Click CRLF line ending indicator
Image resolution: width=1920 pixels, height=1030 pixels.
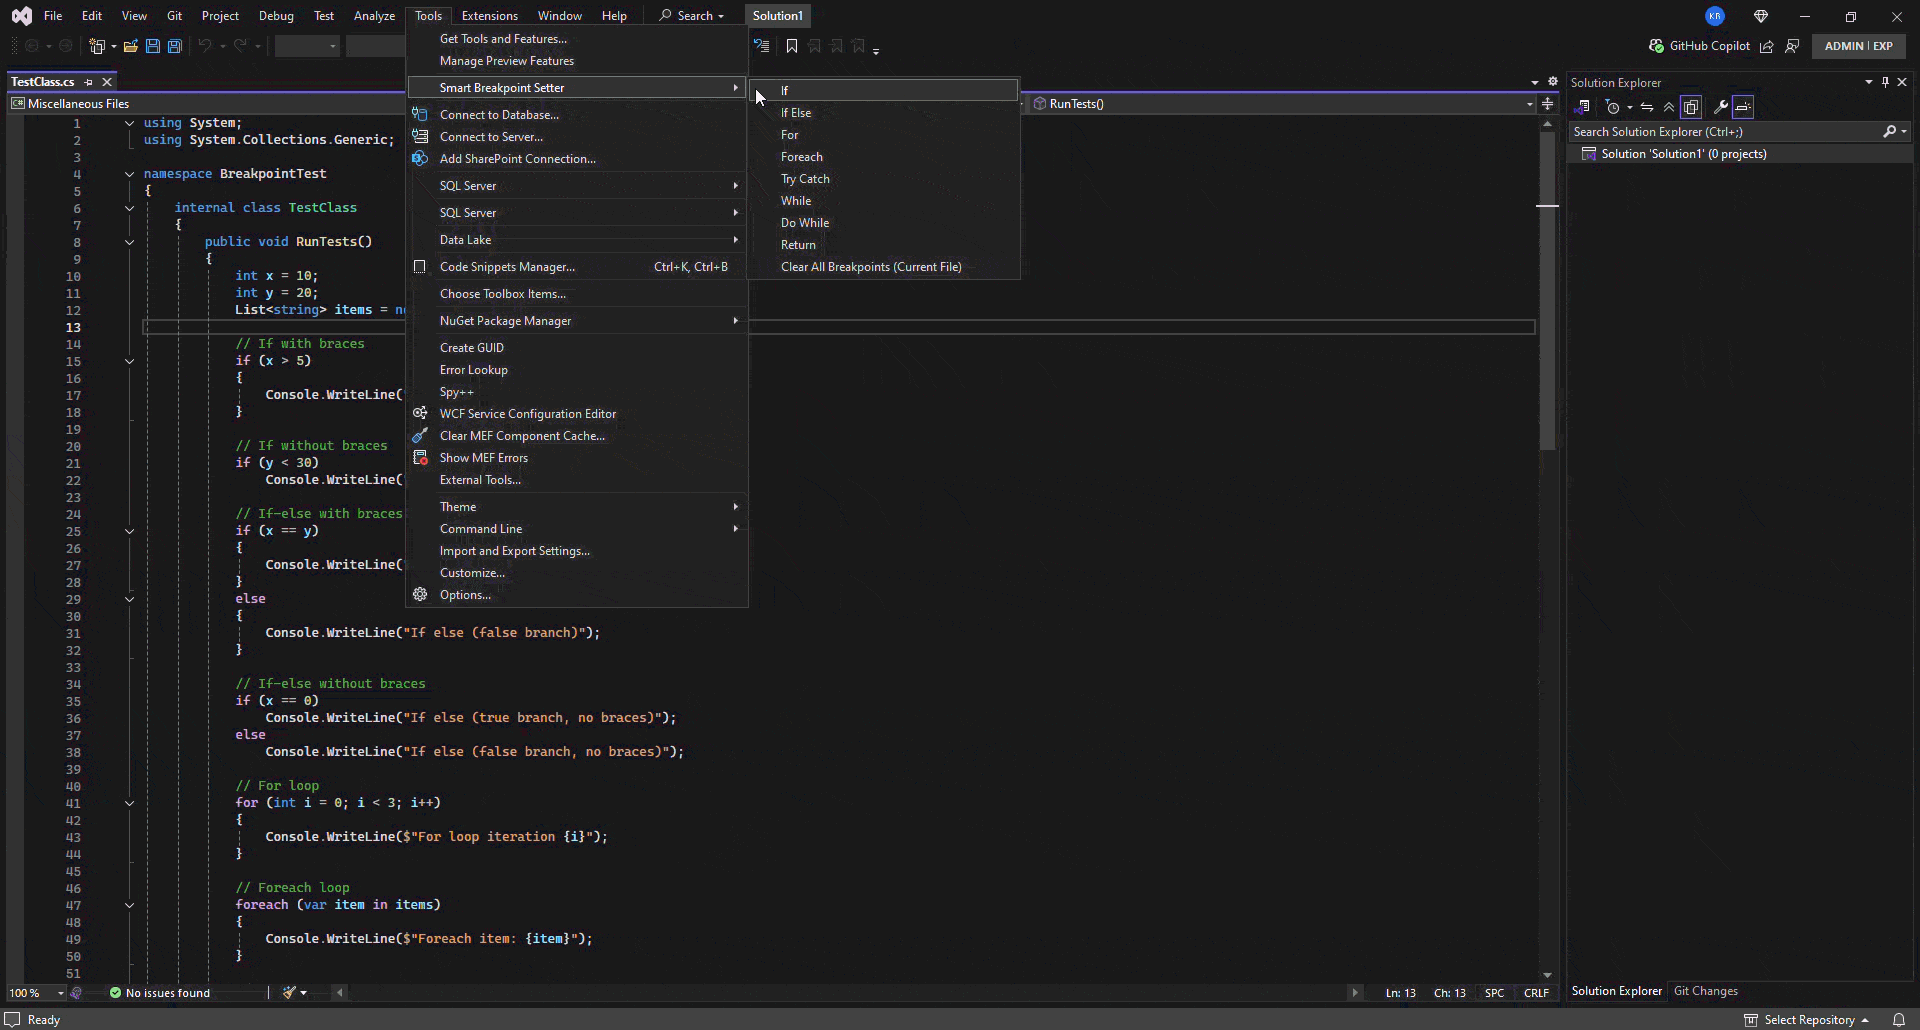(1536, 993)
